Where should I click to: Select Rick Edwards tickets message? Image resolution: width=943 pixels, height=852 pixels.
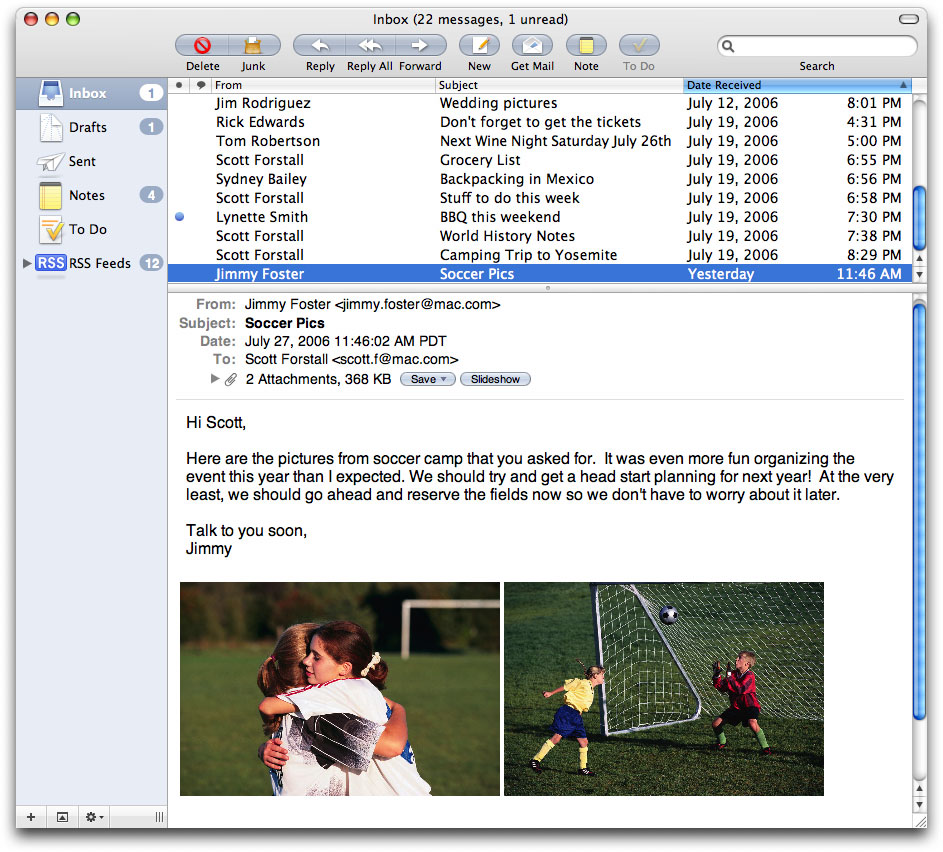point(540,122)
